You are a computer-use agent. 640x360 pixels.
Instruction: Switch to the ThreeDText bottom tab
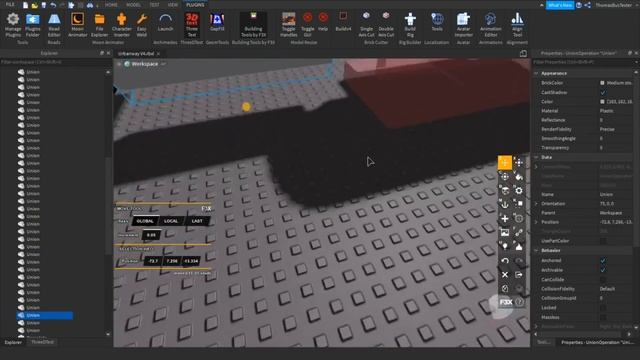(42, 342)
